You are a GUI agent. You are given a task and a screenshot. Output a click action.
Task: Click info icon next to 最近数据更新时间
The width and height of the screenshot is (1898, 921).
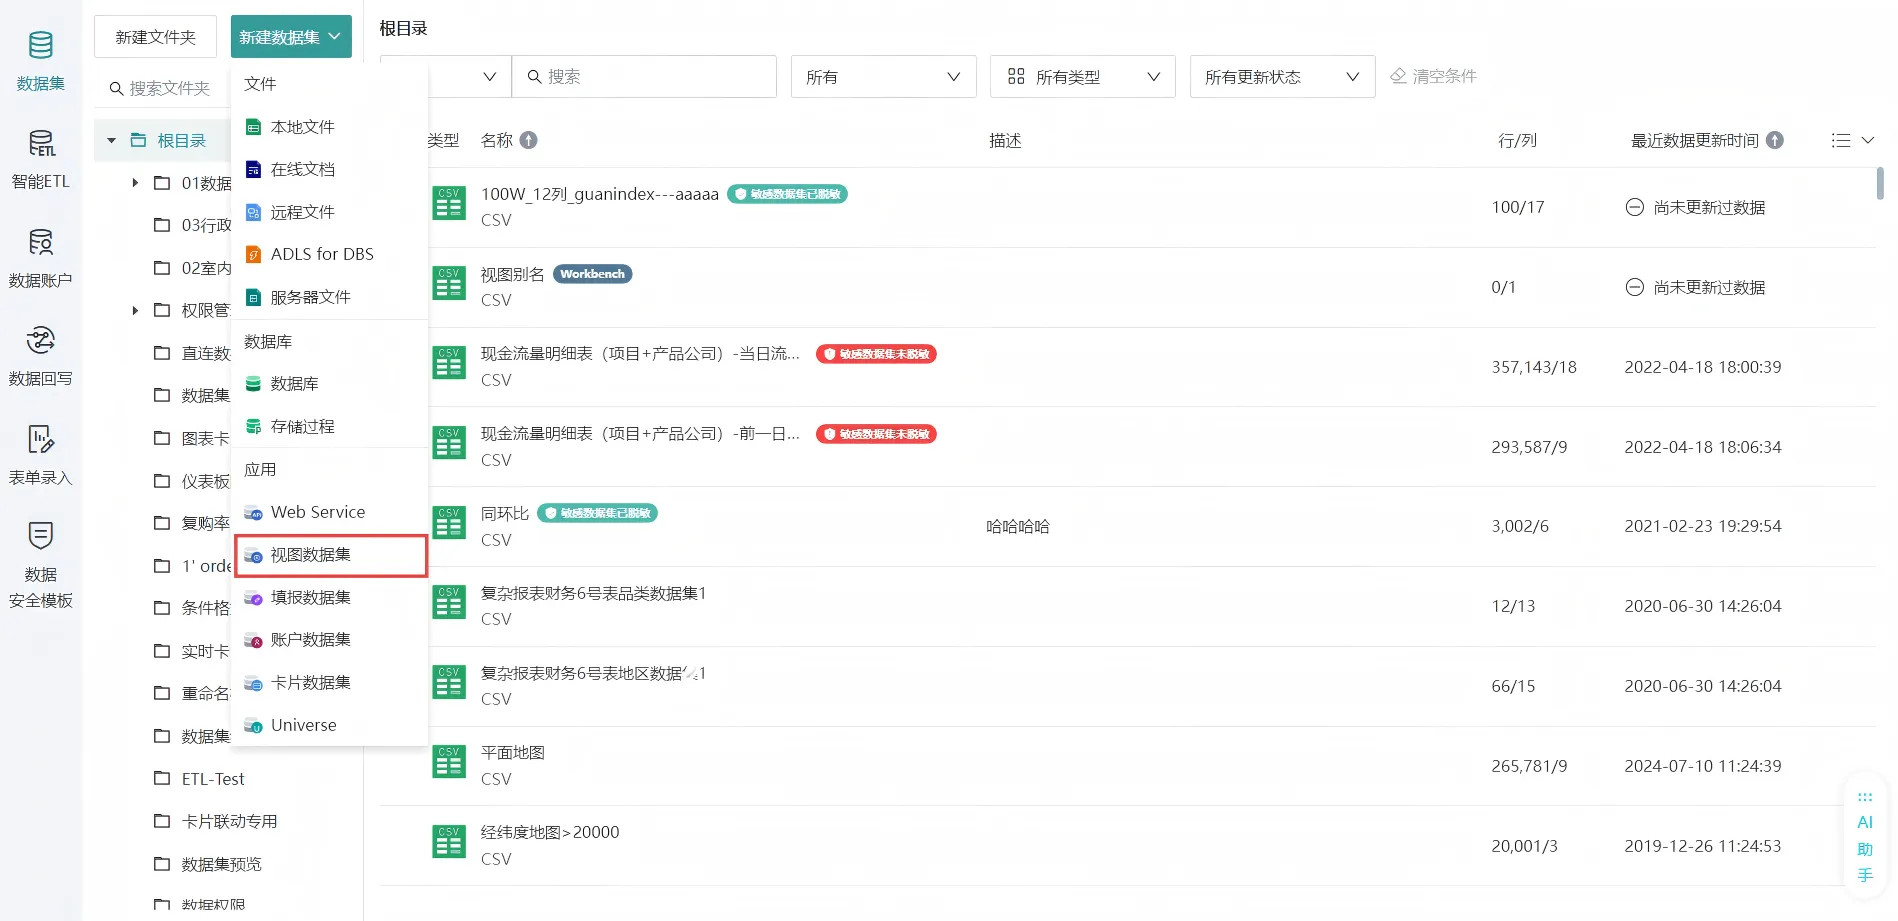(x=1775, y=140)
